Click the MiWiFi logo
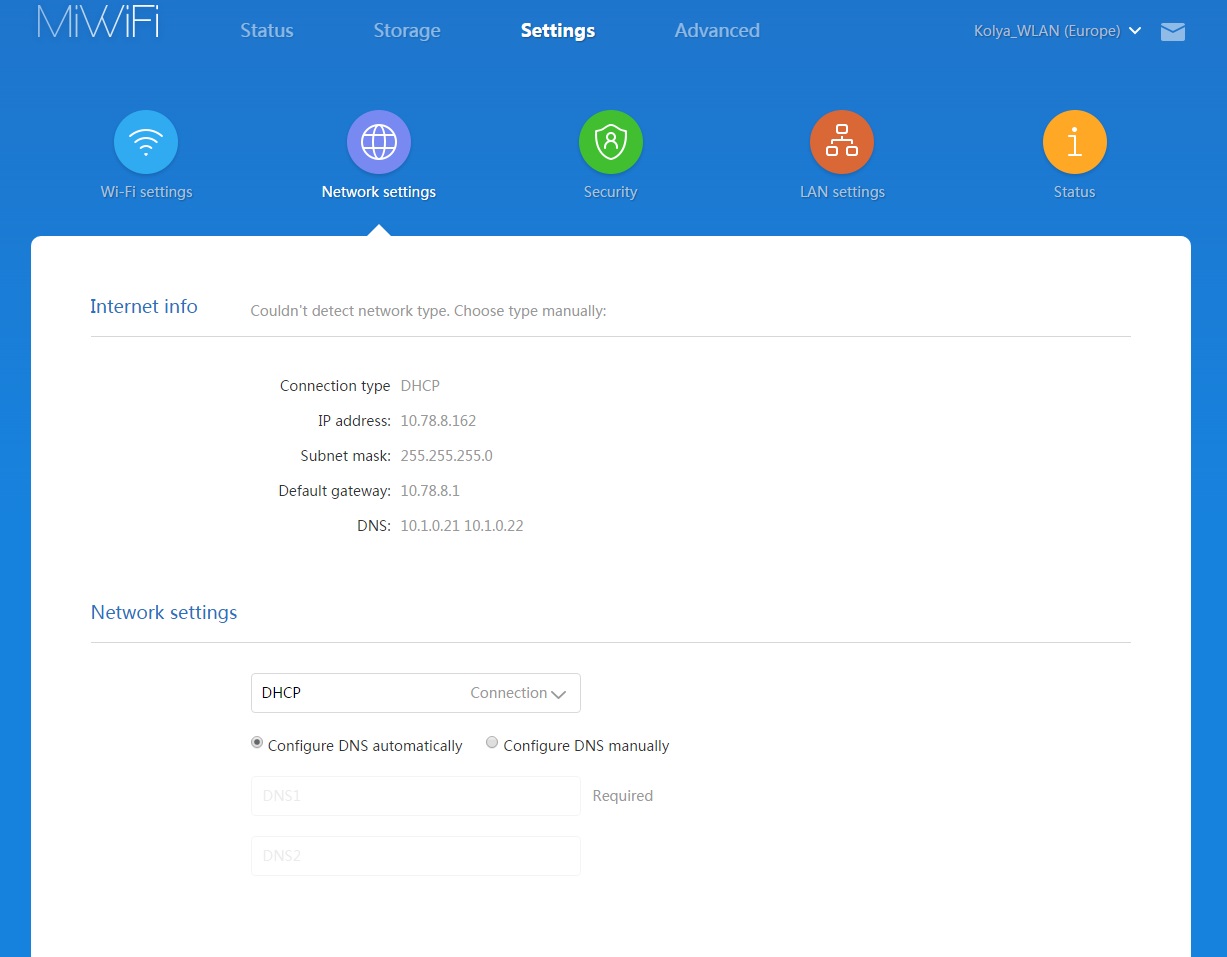This screenshot has height=957, width=1227. [x=98, y=22]
